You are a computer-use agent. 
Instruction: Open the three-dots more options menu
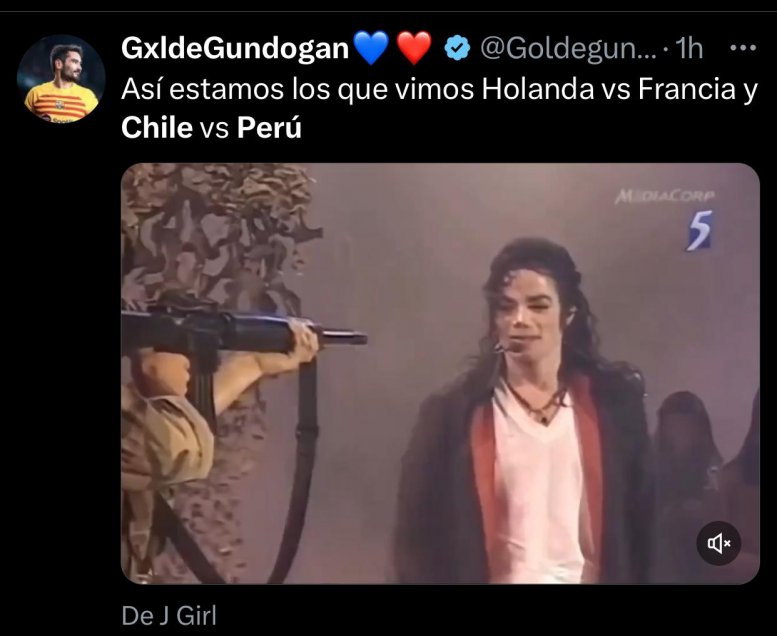[743, 48]
